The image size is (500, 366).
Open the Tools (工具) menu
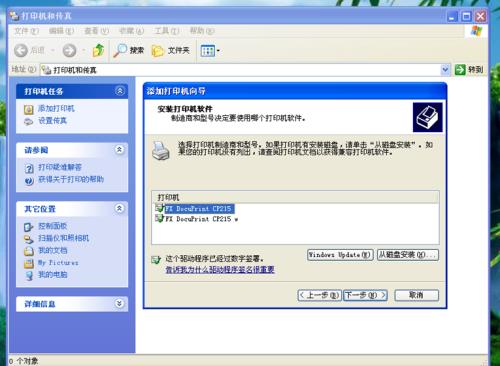pyautogui.click(x=166, y=31)
